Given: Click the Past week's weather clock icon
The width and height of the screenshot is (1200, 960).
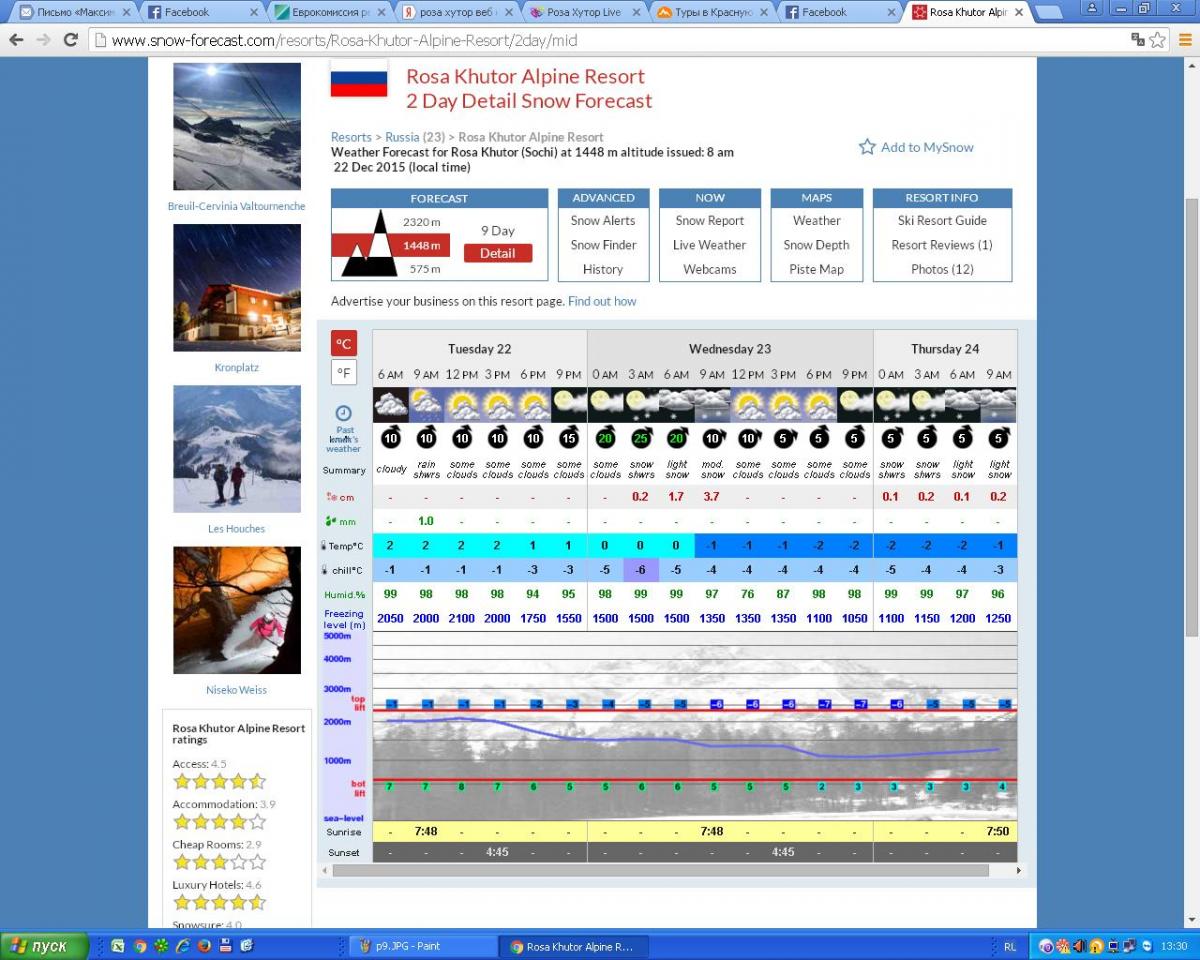Looking at the screenshot, I should pyautogui.click(x=343, y=413).
